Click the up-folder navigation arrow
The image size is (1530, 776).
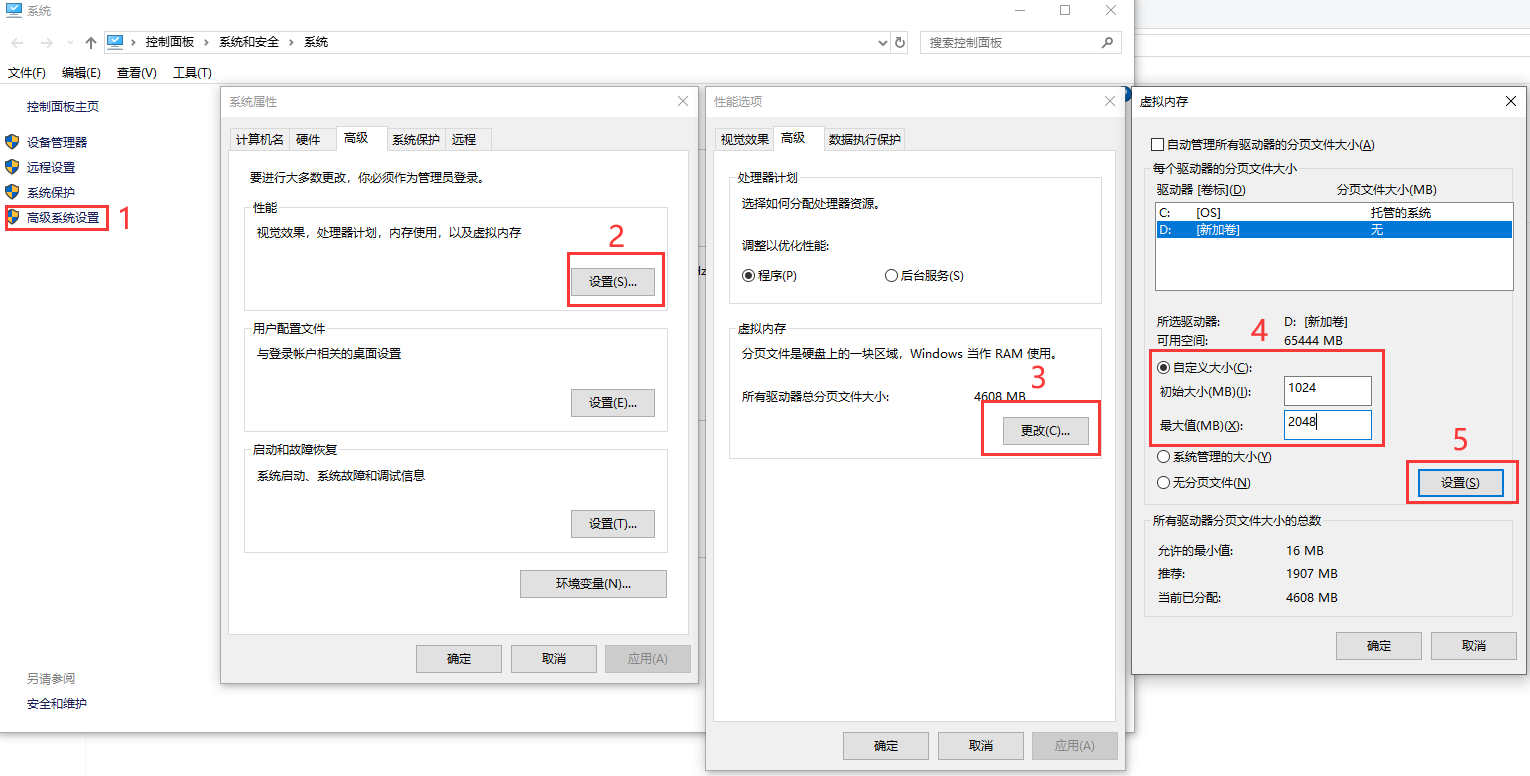pos(90,42)
